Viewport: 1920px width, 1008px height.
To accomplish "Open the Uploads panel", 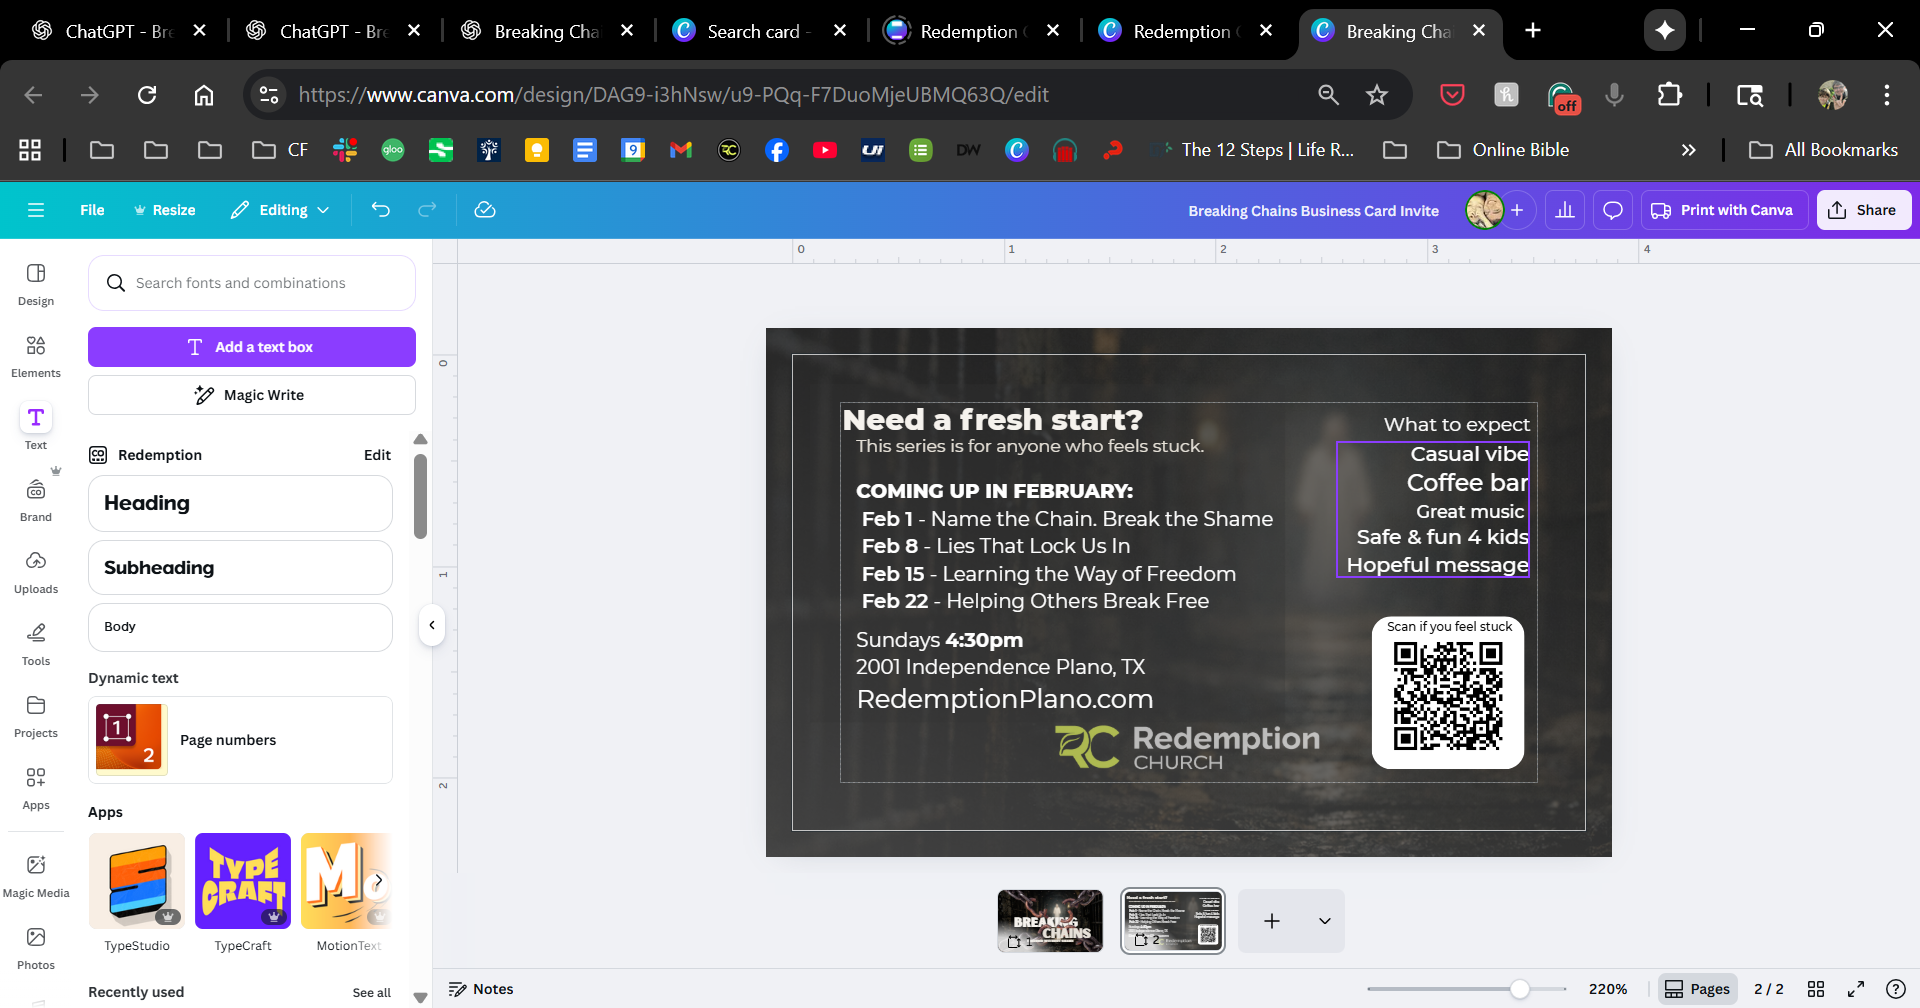I will [36, 572].
